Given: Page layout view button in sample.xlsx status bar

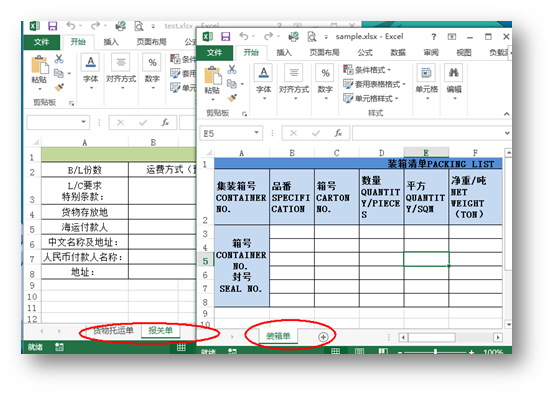Looking at the screenshot, I should (x=359, y=351).
